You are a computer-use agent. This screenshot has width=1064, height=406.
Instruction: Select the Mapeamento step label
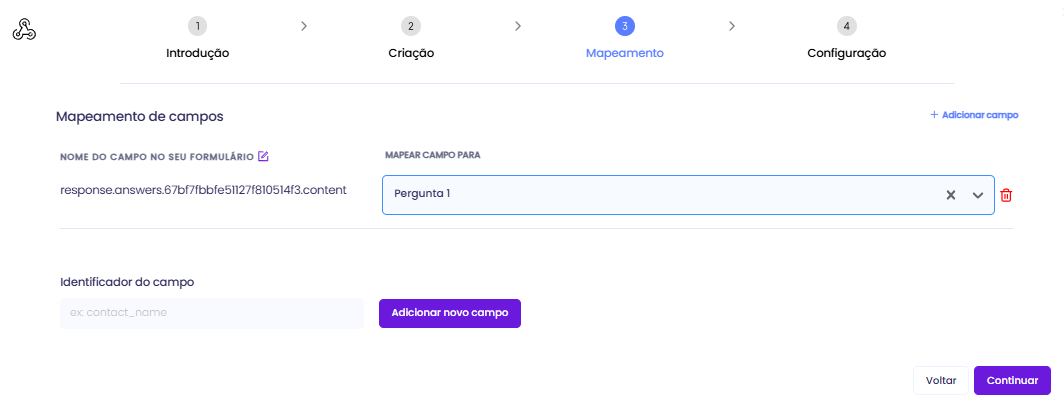(625, 53)
